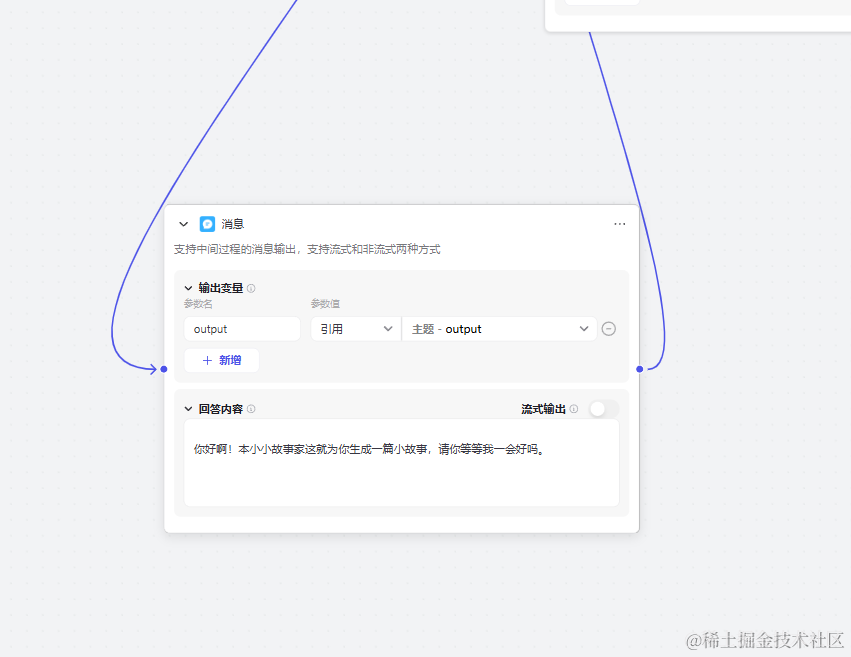Remove the output parameter with minus icon
Screen dimensions: 851x657
coord(608,329)
